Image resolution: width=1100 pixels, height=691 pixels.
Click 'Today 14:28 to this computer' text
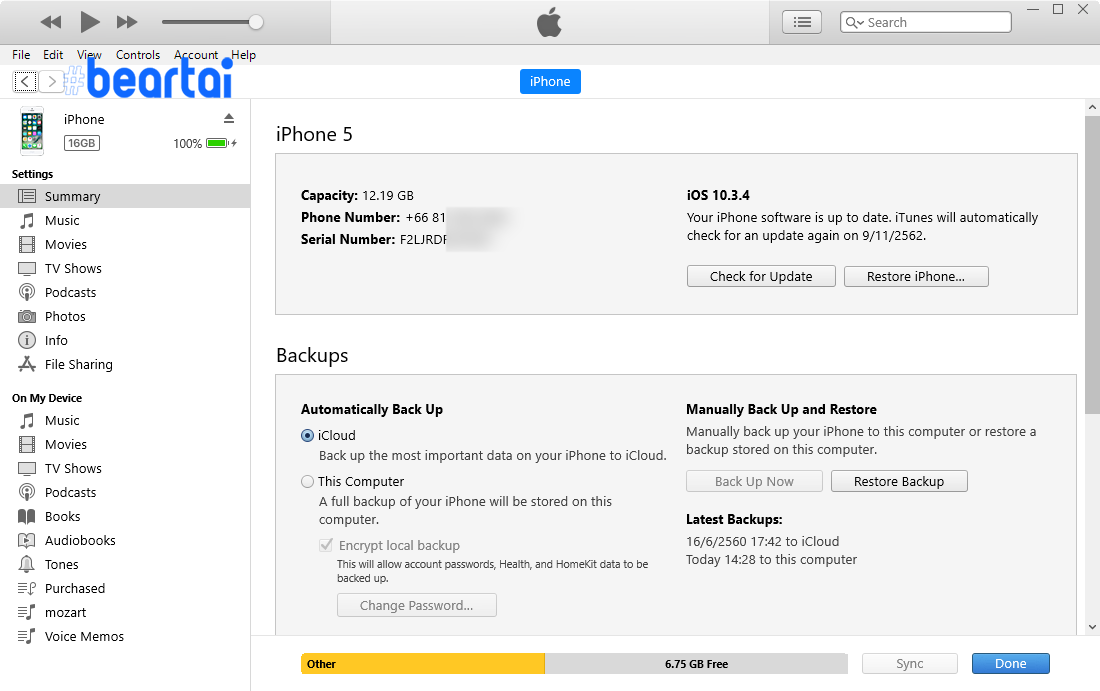[x=772, y=560]
